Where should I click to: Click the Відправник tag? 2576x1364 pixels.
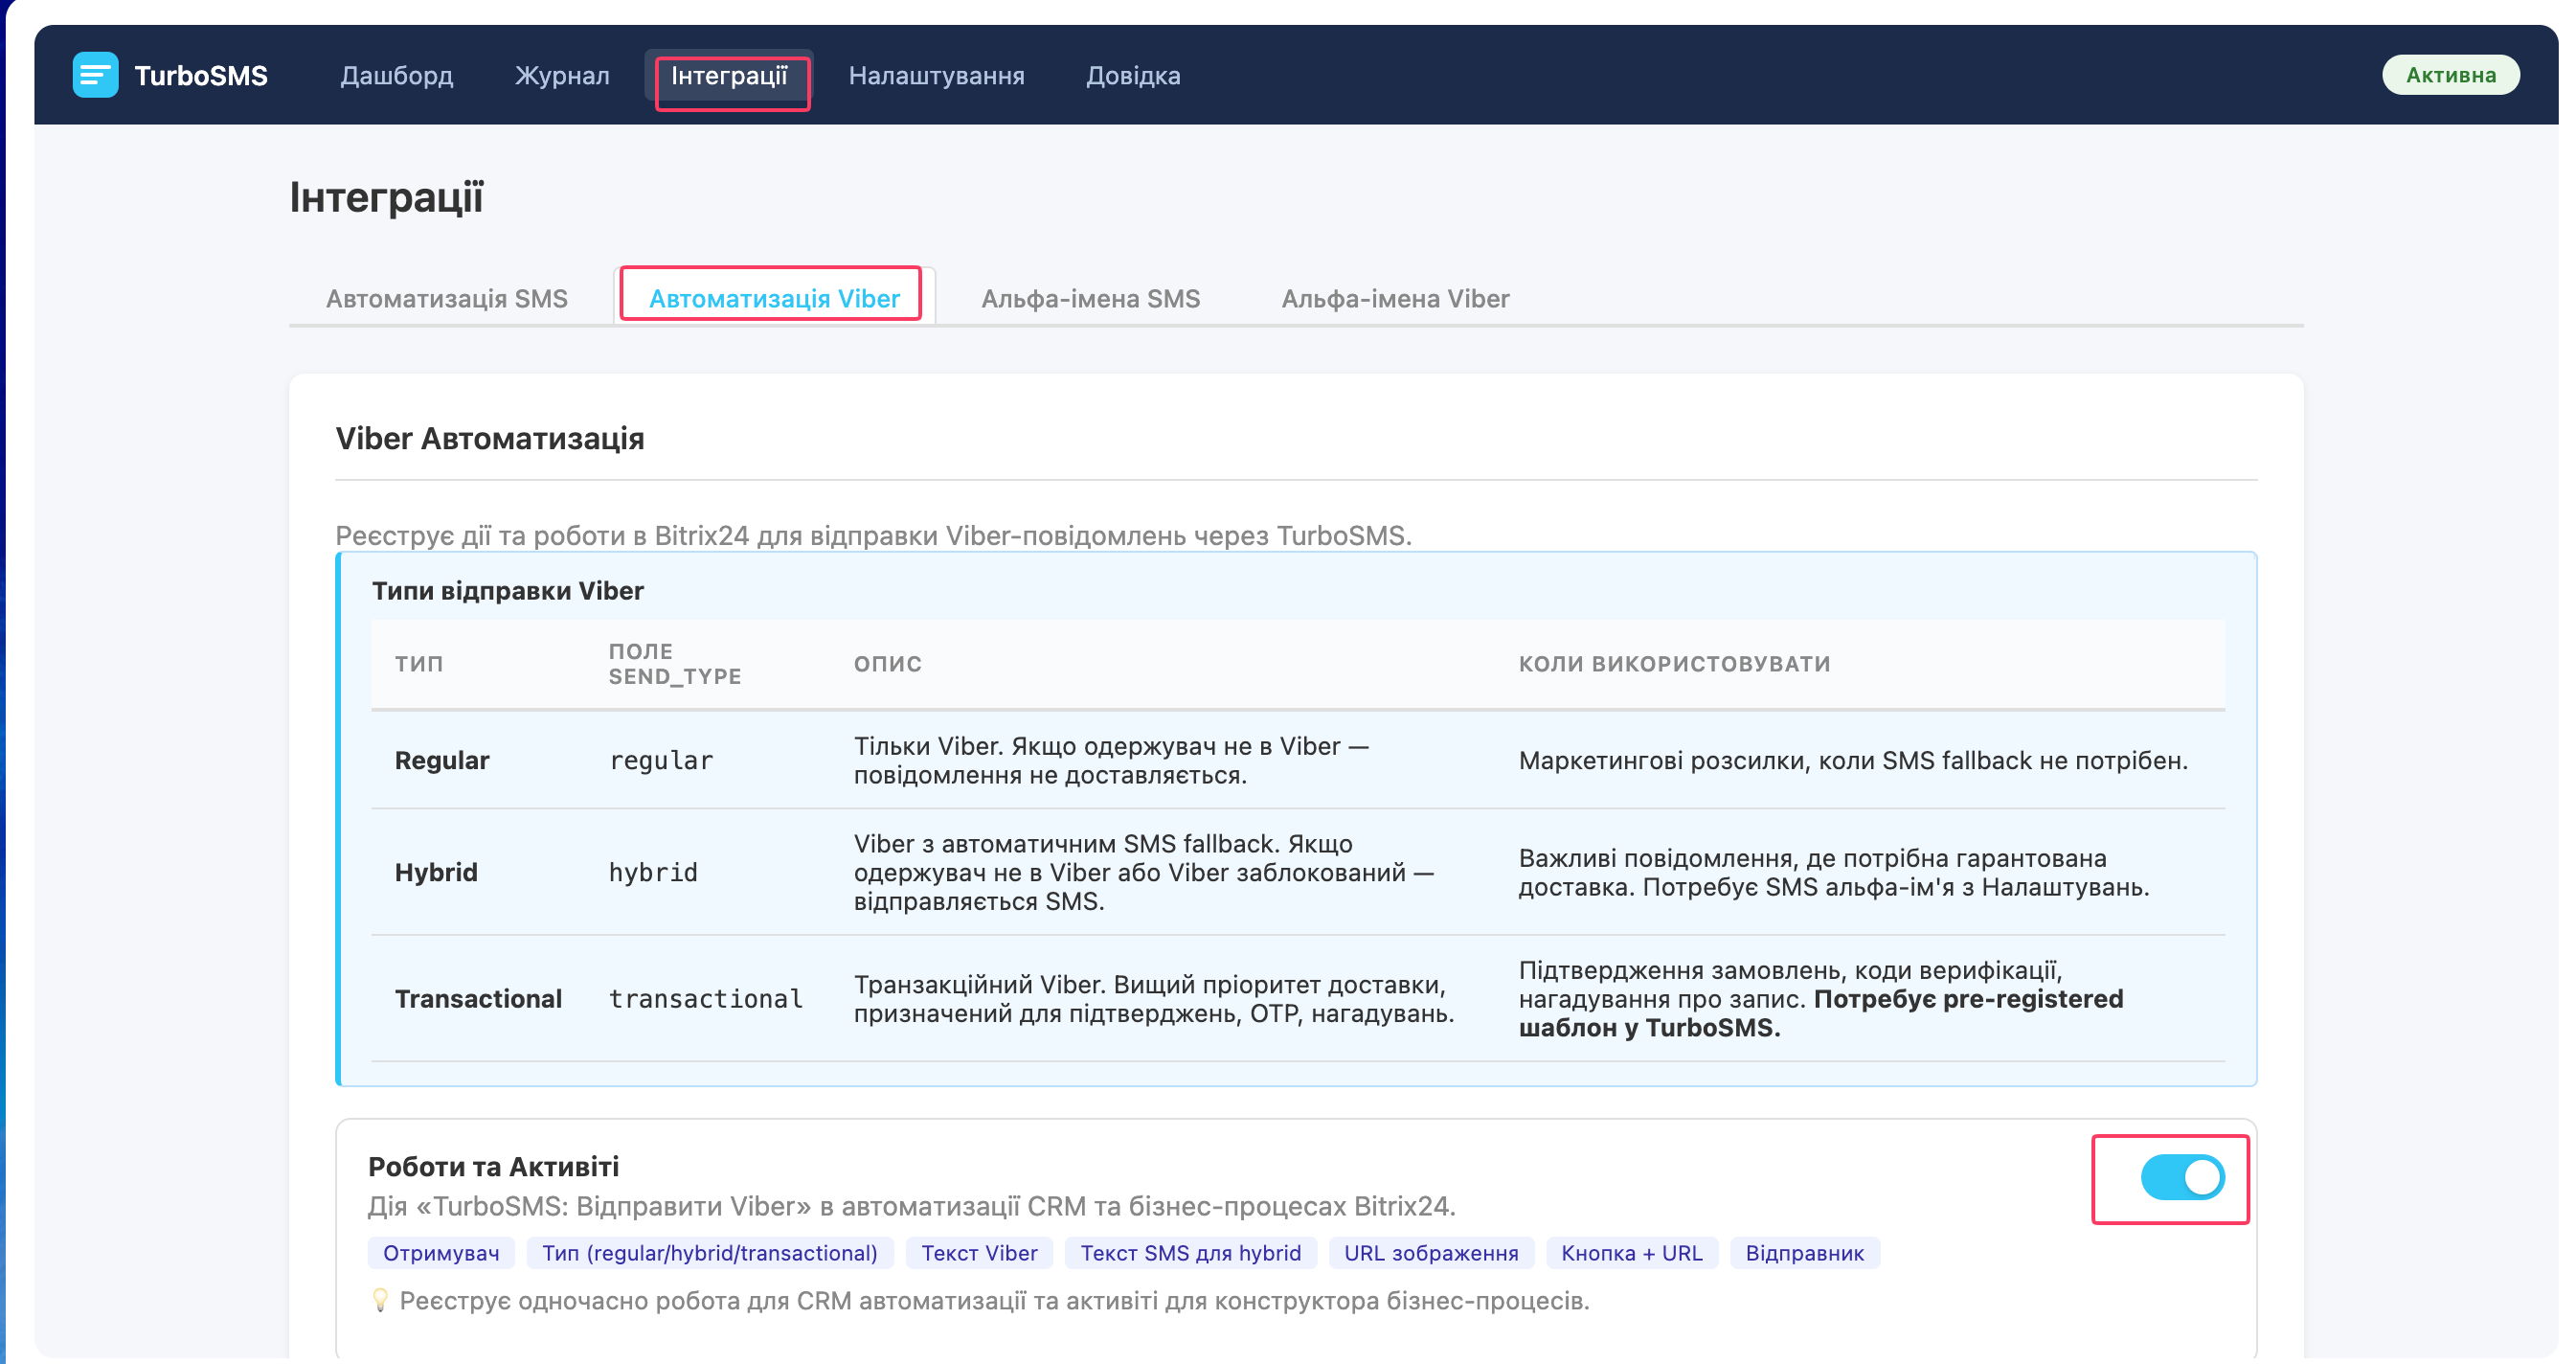tap(1805, 1253)
